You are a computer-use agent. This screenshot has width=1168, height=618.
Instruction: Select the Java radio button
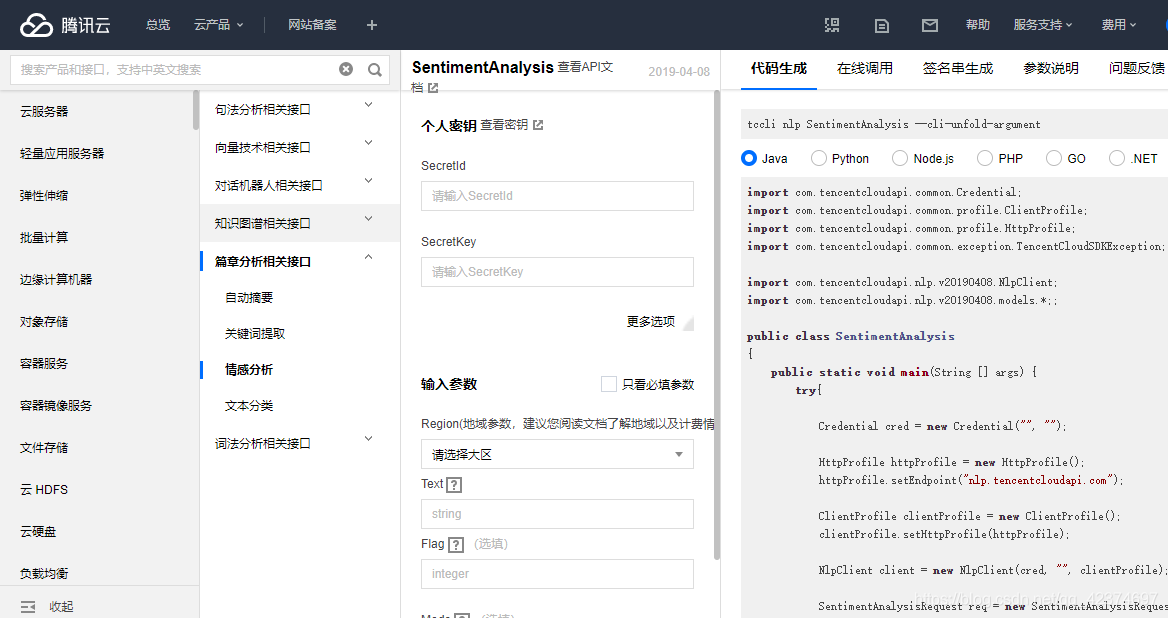(749, 158)
